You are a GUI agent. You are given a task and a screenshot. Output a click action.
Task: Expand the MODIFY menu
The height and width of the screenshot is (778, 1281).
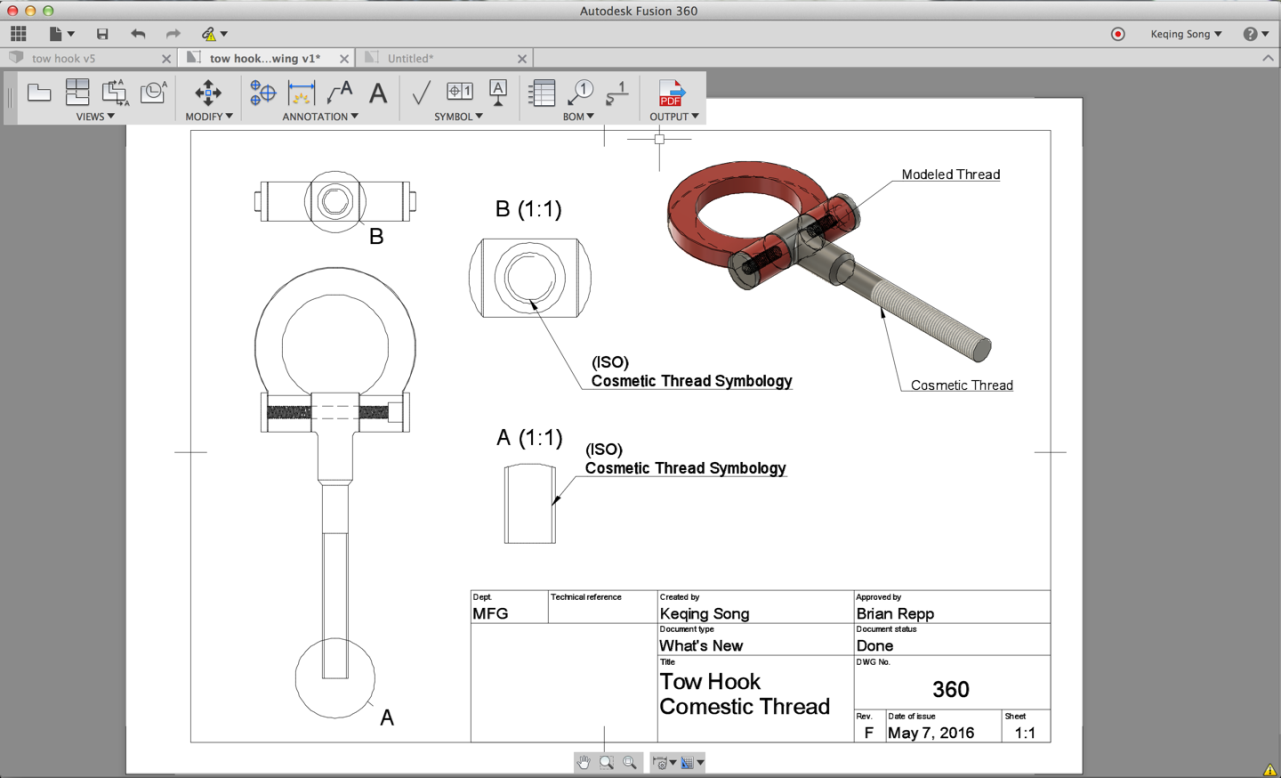(x=209, y=117)
